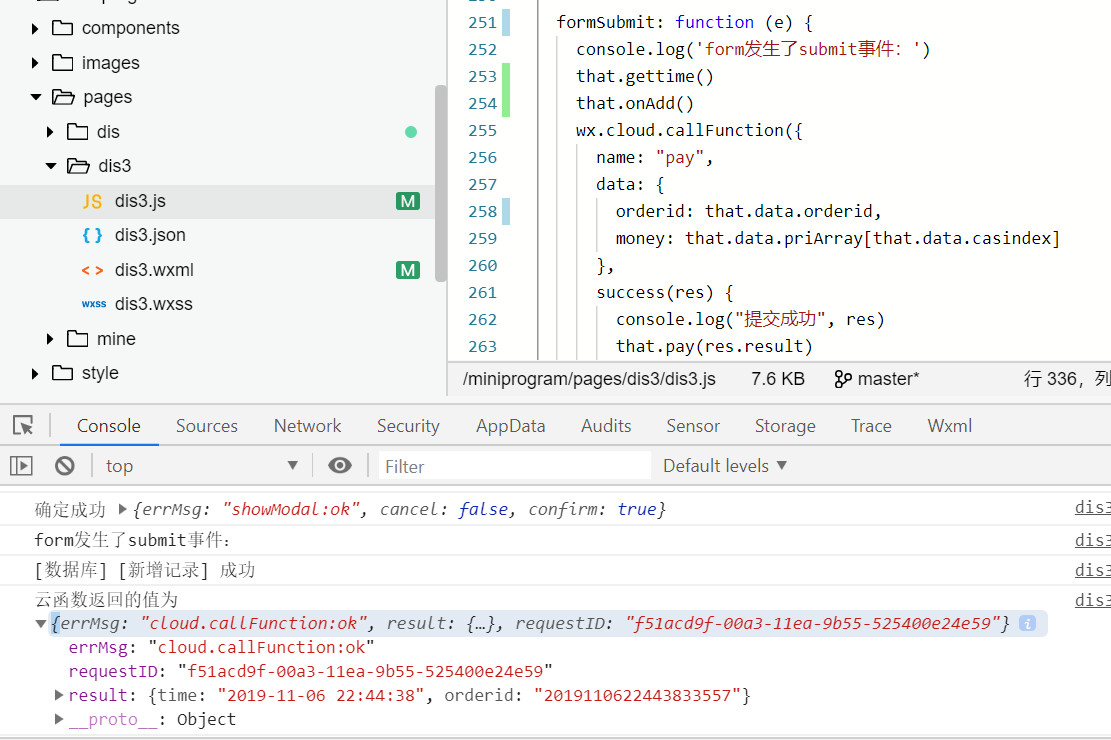Viewport: 1111px width, 740px height.
Task: Open the top execution context dropdown
Action: 201,466
